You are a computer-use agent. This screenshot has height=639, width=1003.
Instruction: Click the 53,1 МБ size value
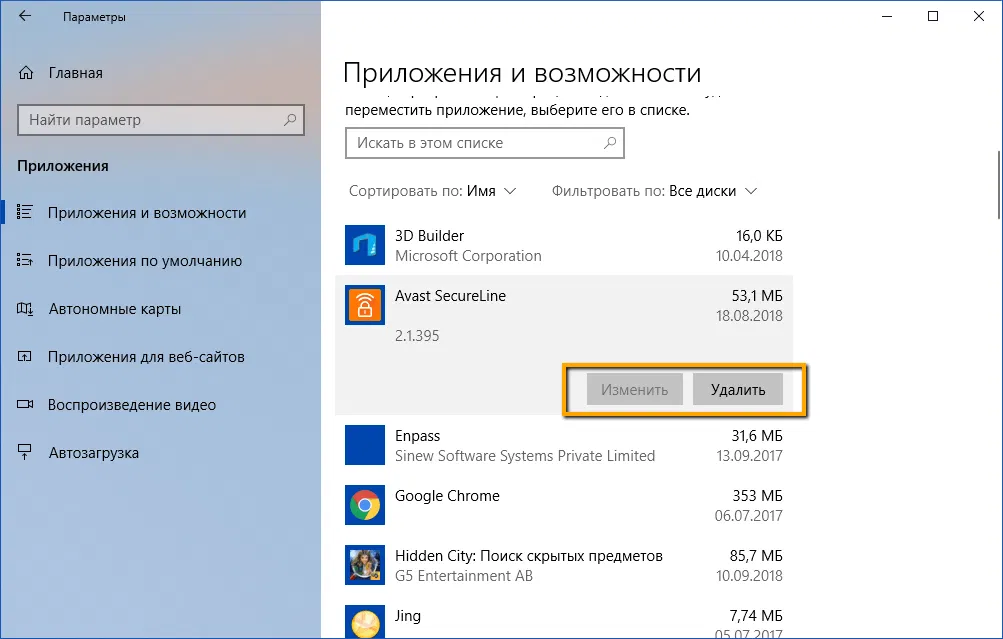(757, 296)
